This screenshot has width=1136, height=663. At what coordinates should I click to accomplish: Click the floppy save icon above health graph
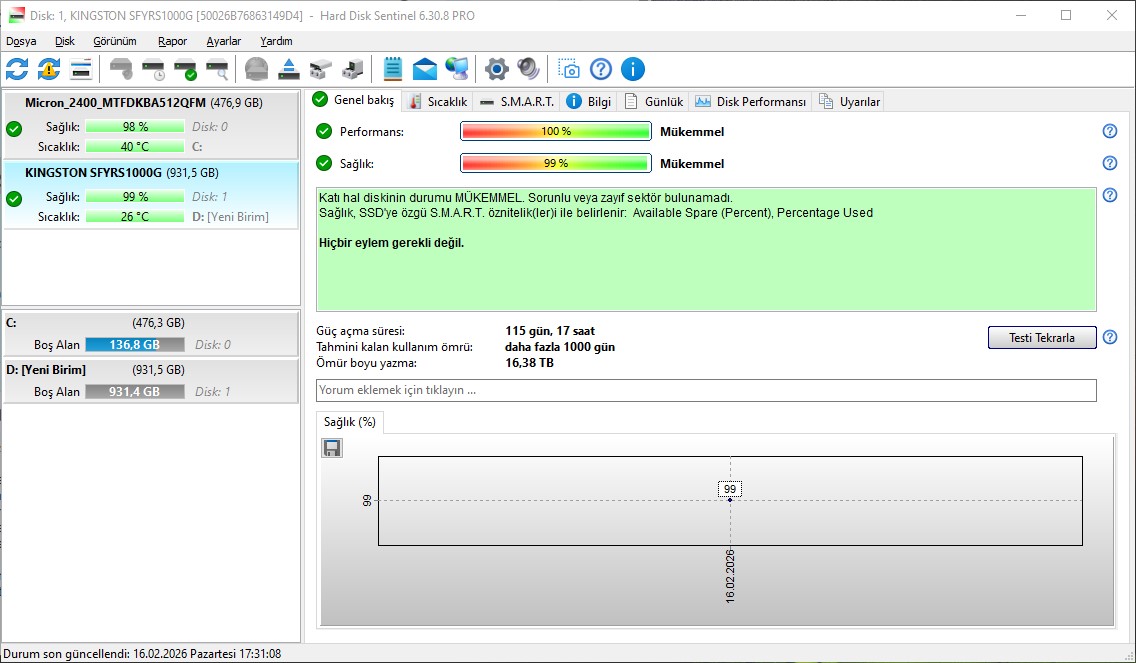tap(332, 448)
